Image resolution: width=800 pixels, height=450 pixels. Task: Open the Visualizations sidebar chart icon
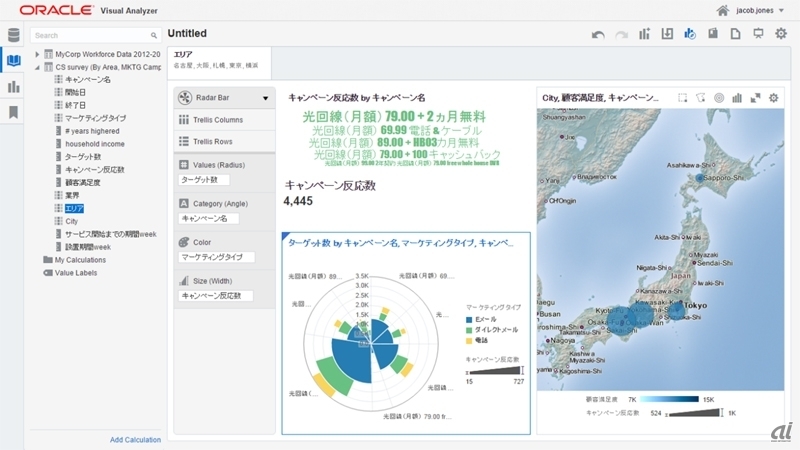(x=13, y=87)
